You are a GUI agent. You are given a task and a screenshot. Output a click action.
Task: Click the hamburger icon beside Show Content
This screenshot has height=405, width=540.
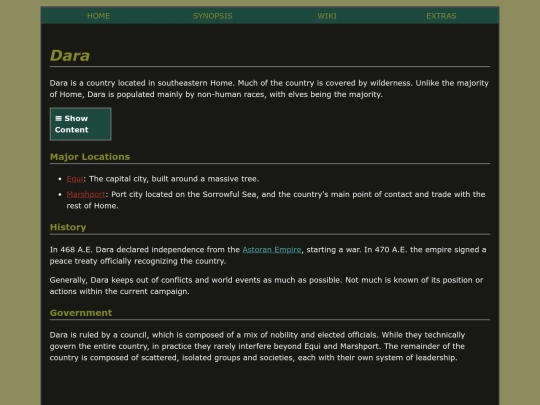click(59, 118)
